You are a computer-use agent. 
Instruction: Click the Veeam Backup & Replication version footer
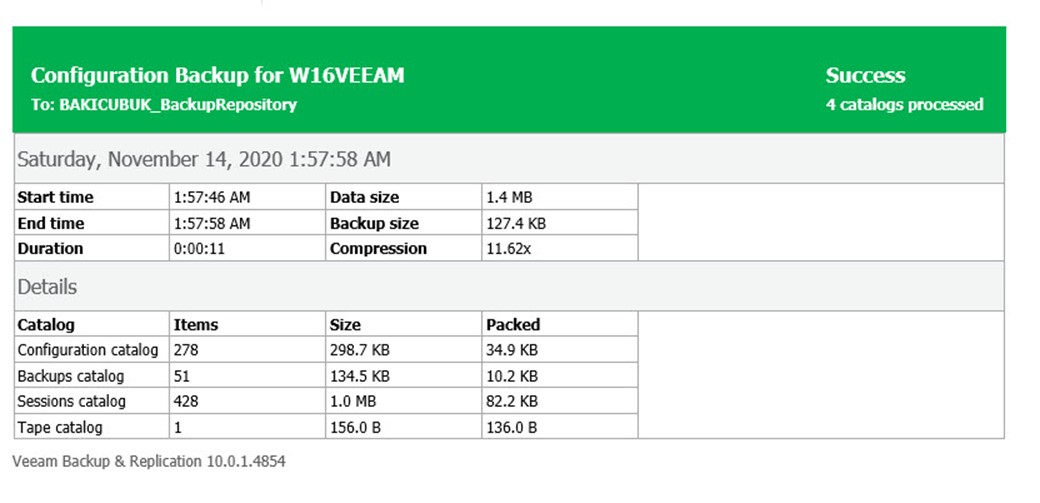(149, 461)
